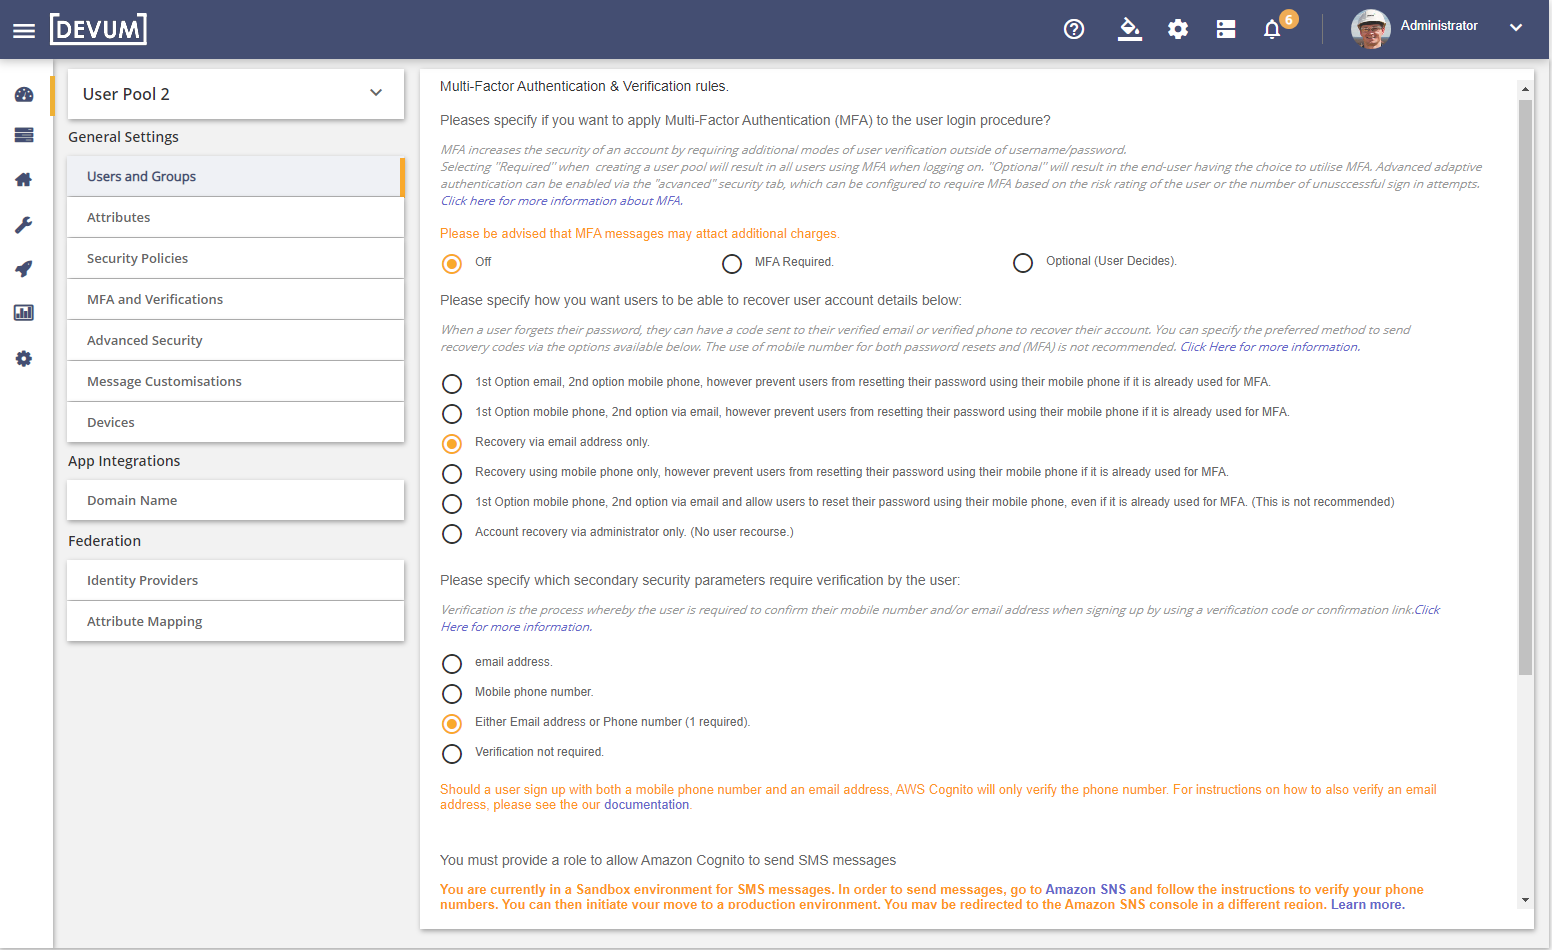Select email address verification radio
Screen dimensions: 1552x950
click(x=452, y=663)
